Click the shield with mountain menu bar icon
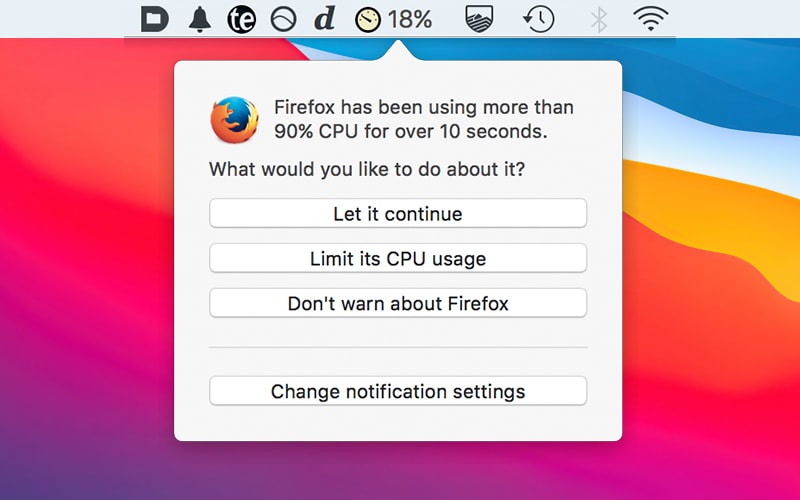 pos(480,19)
